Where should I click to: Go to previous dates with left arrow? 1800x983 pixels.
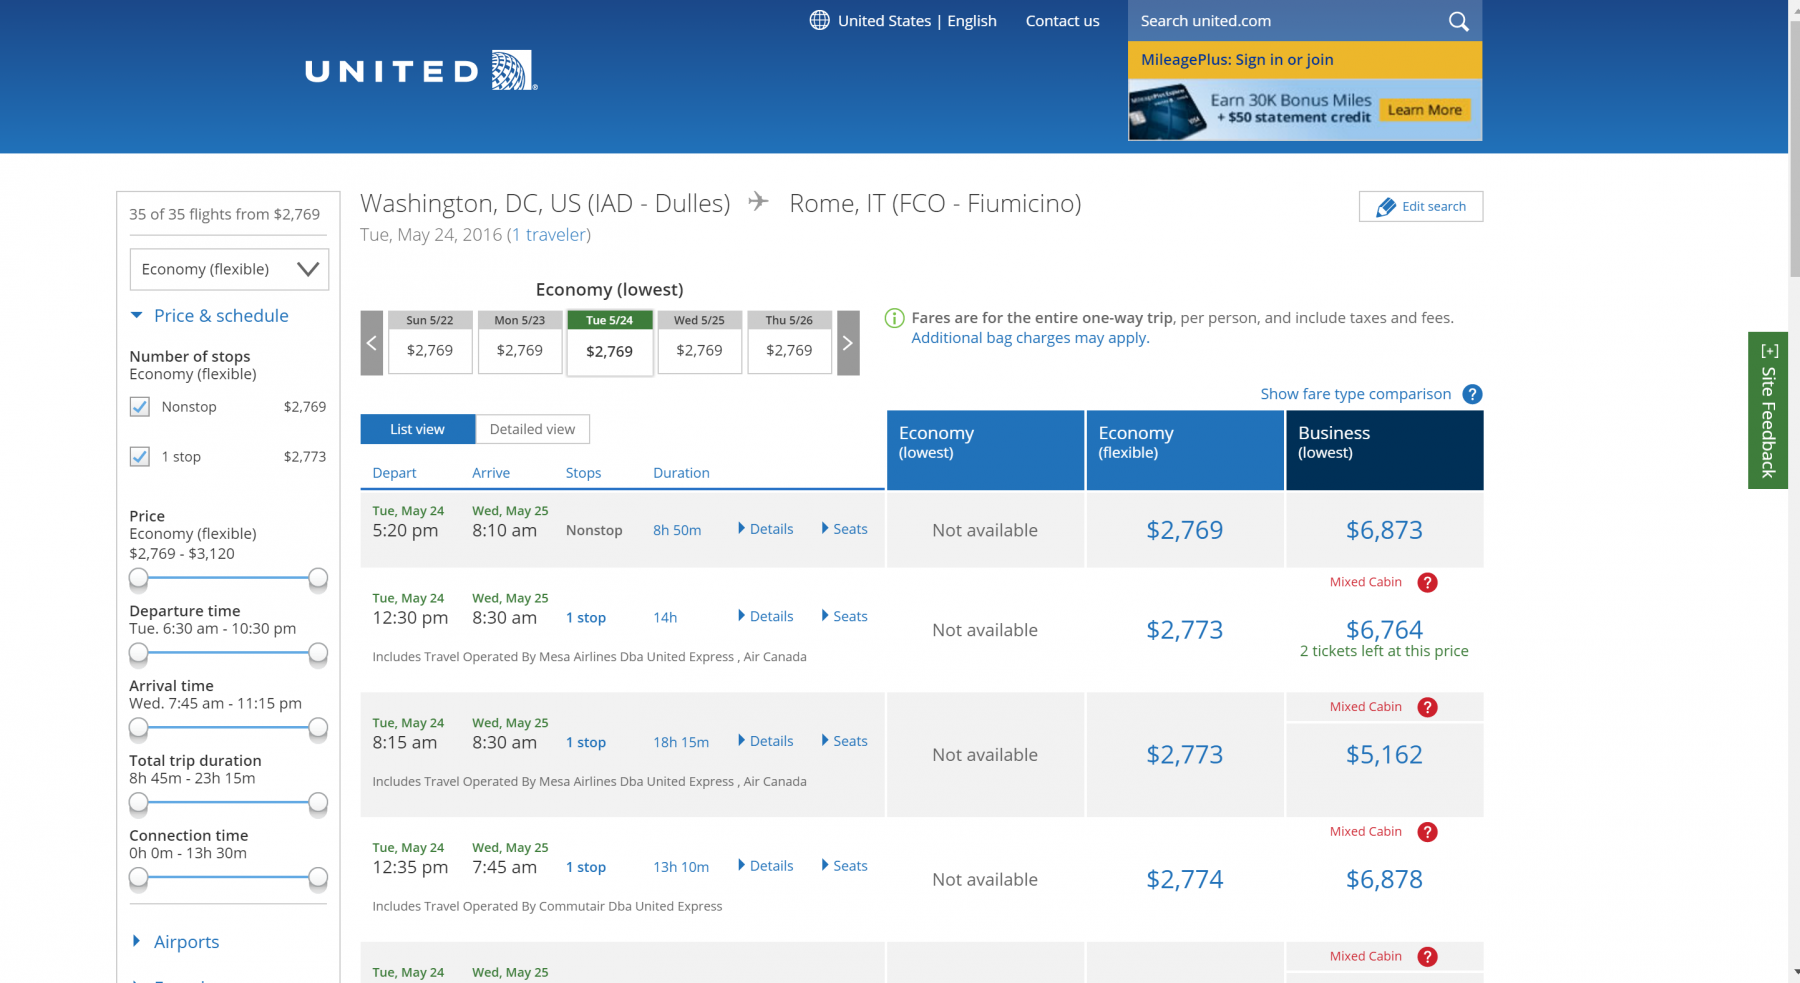click(x=371, y=343)
